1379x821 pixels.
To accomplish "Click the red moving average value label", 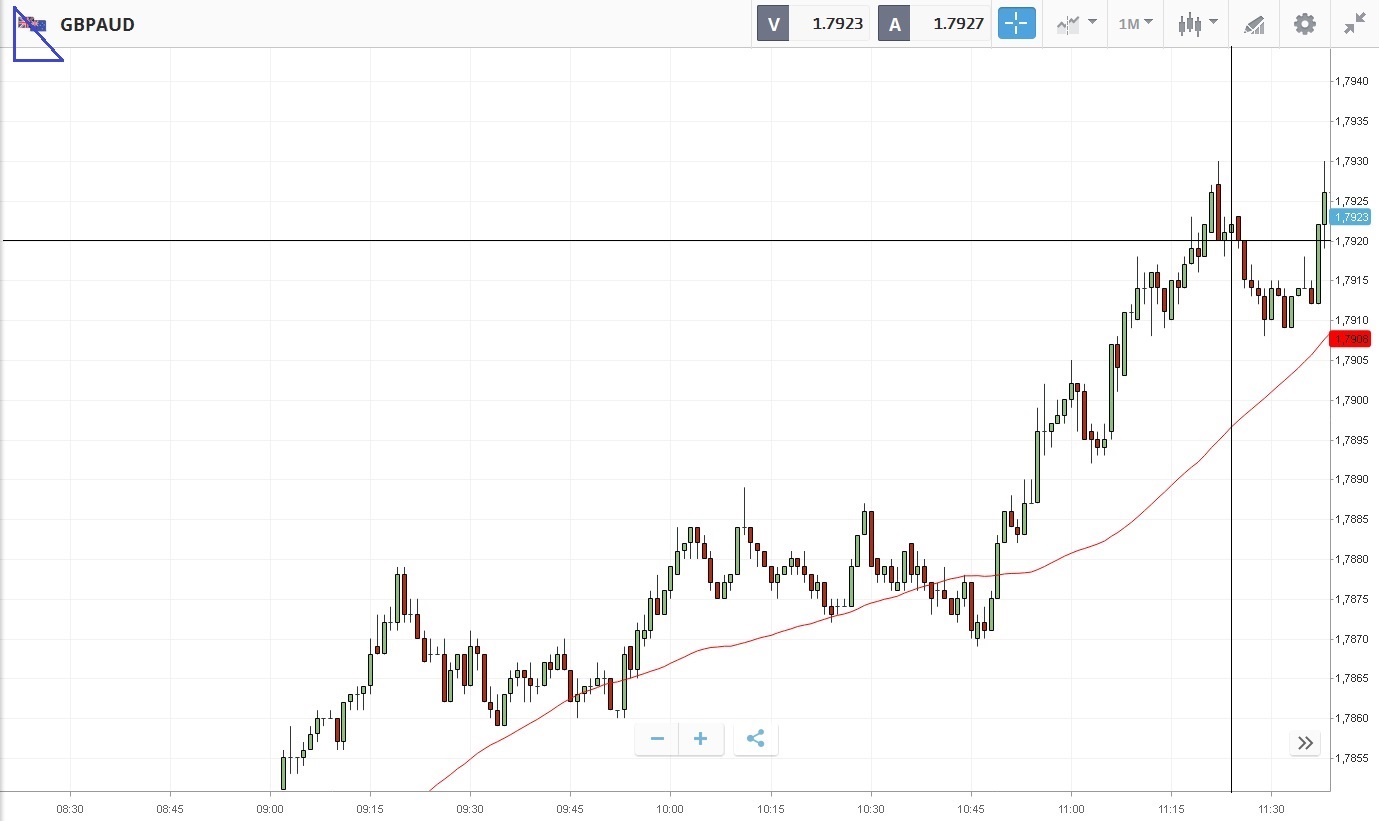I will tap(1350, 339).
